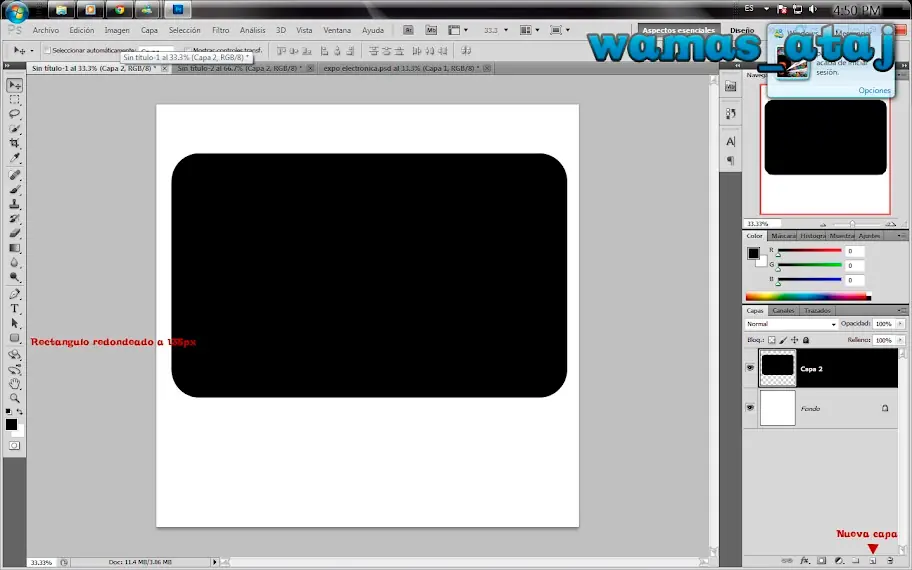This screenshot has width=912, height=570.
Task: Select the Dodge tool
Action: (x=15, y=277)
